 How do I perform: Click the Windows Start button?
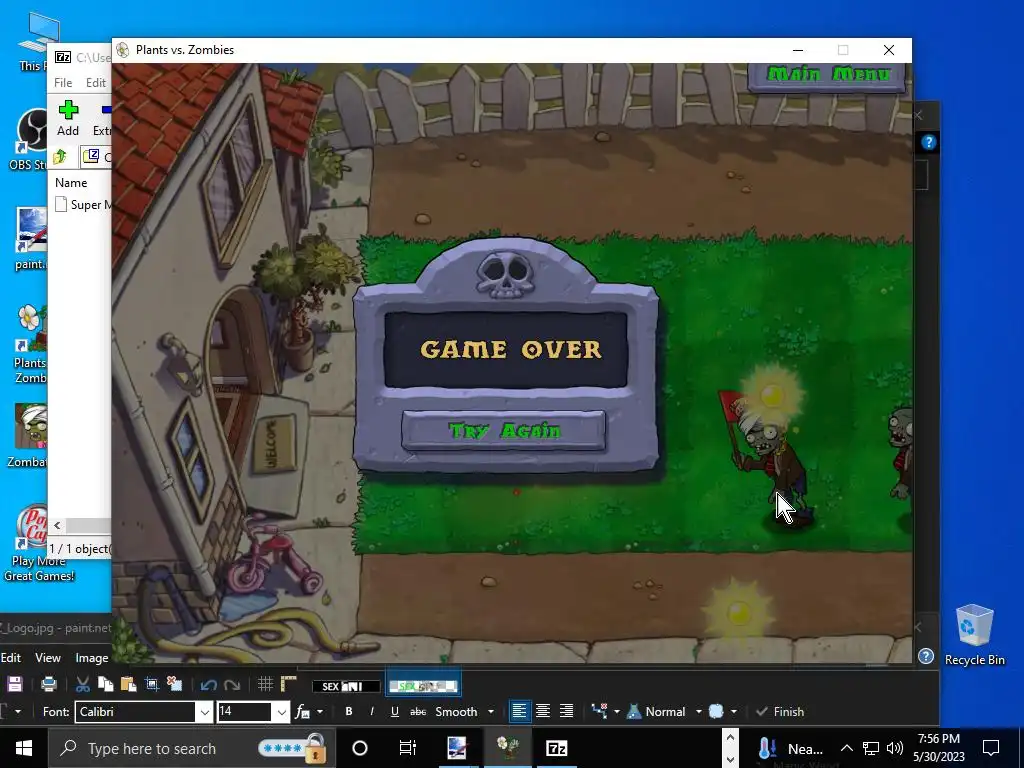click(x=24, y=748)
